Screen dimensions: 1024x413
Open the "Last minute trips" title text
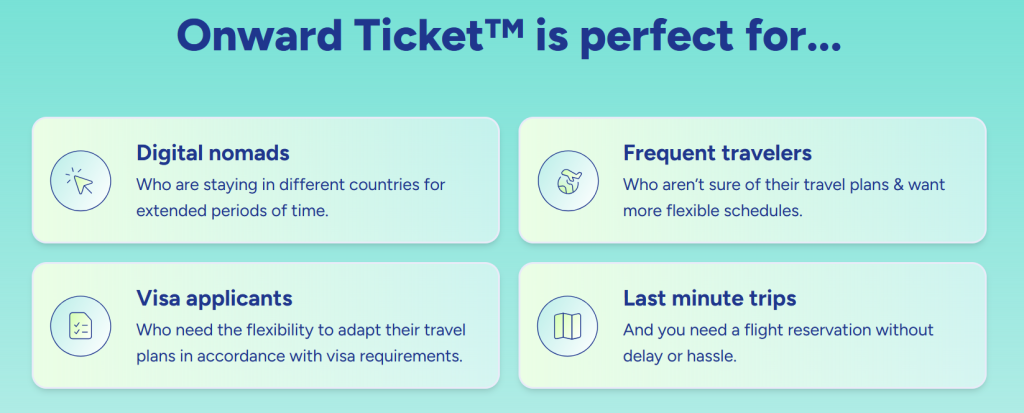click(709, 298)
